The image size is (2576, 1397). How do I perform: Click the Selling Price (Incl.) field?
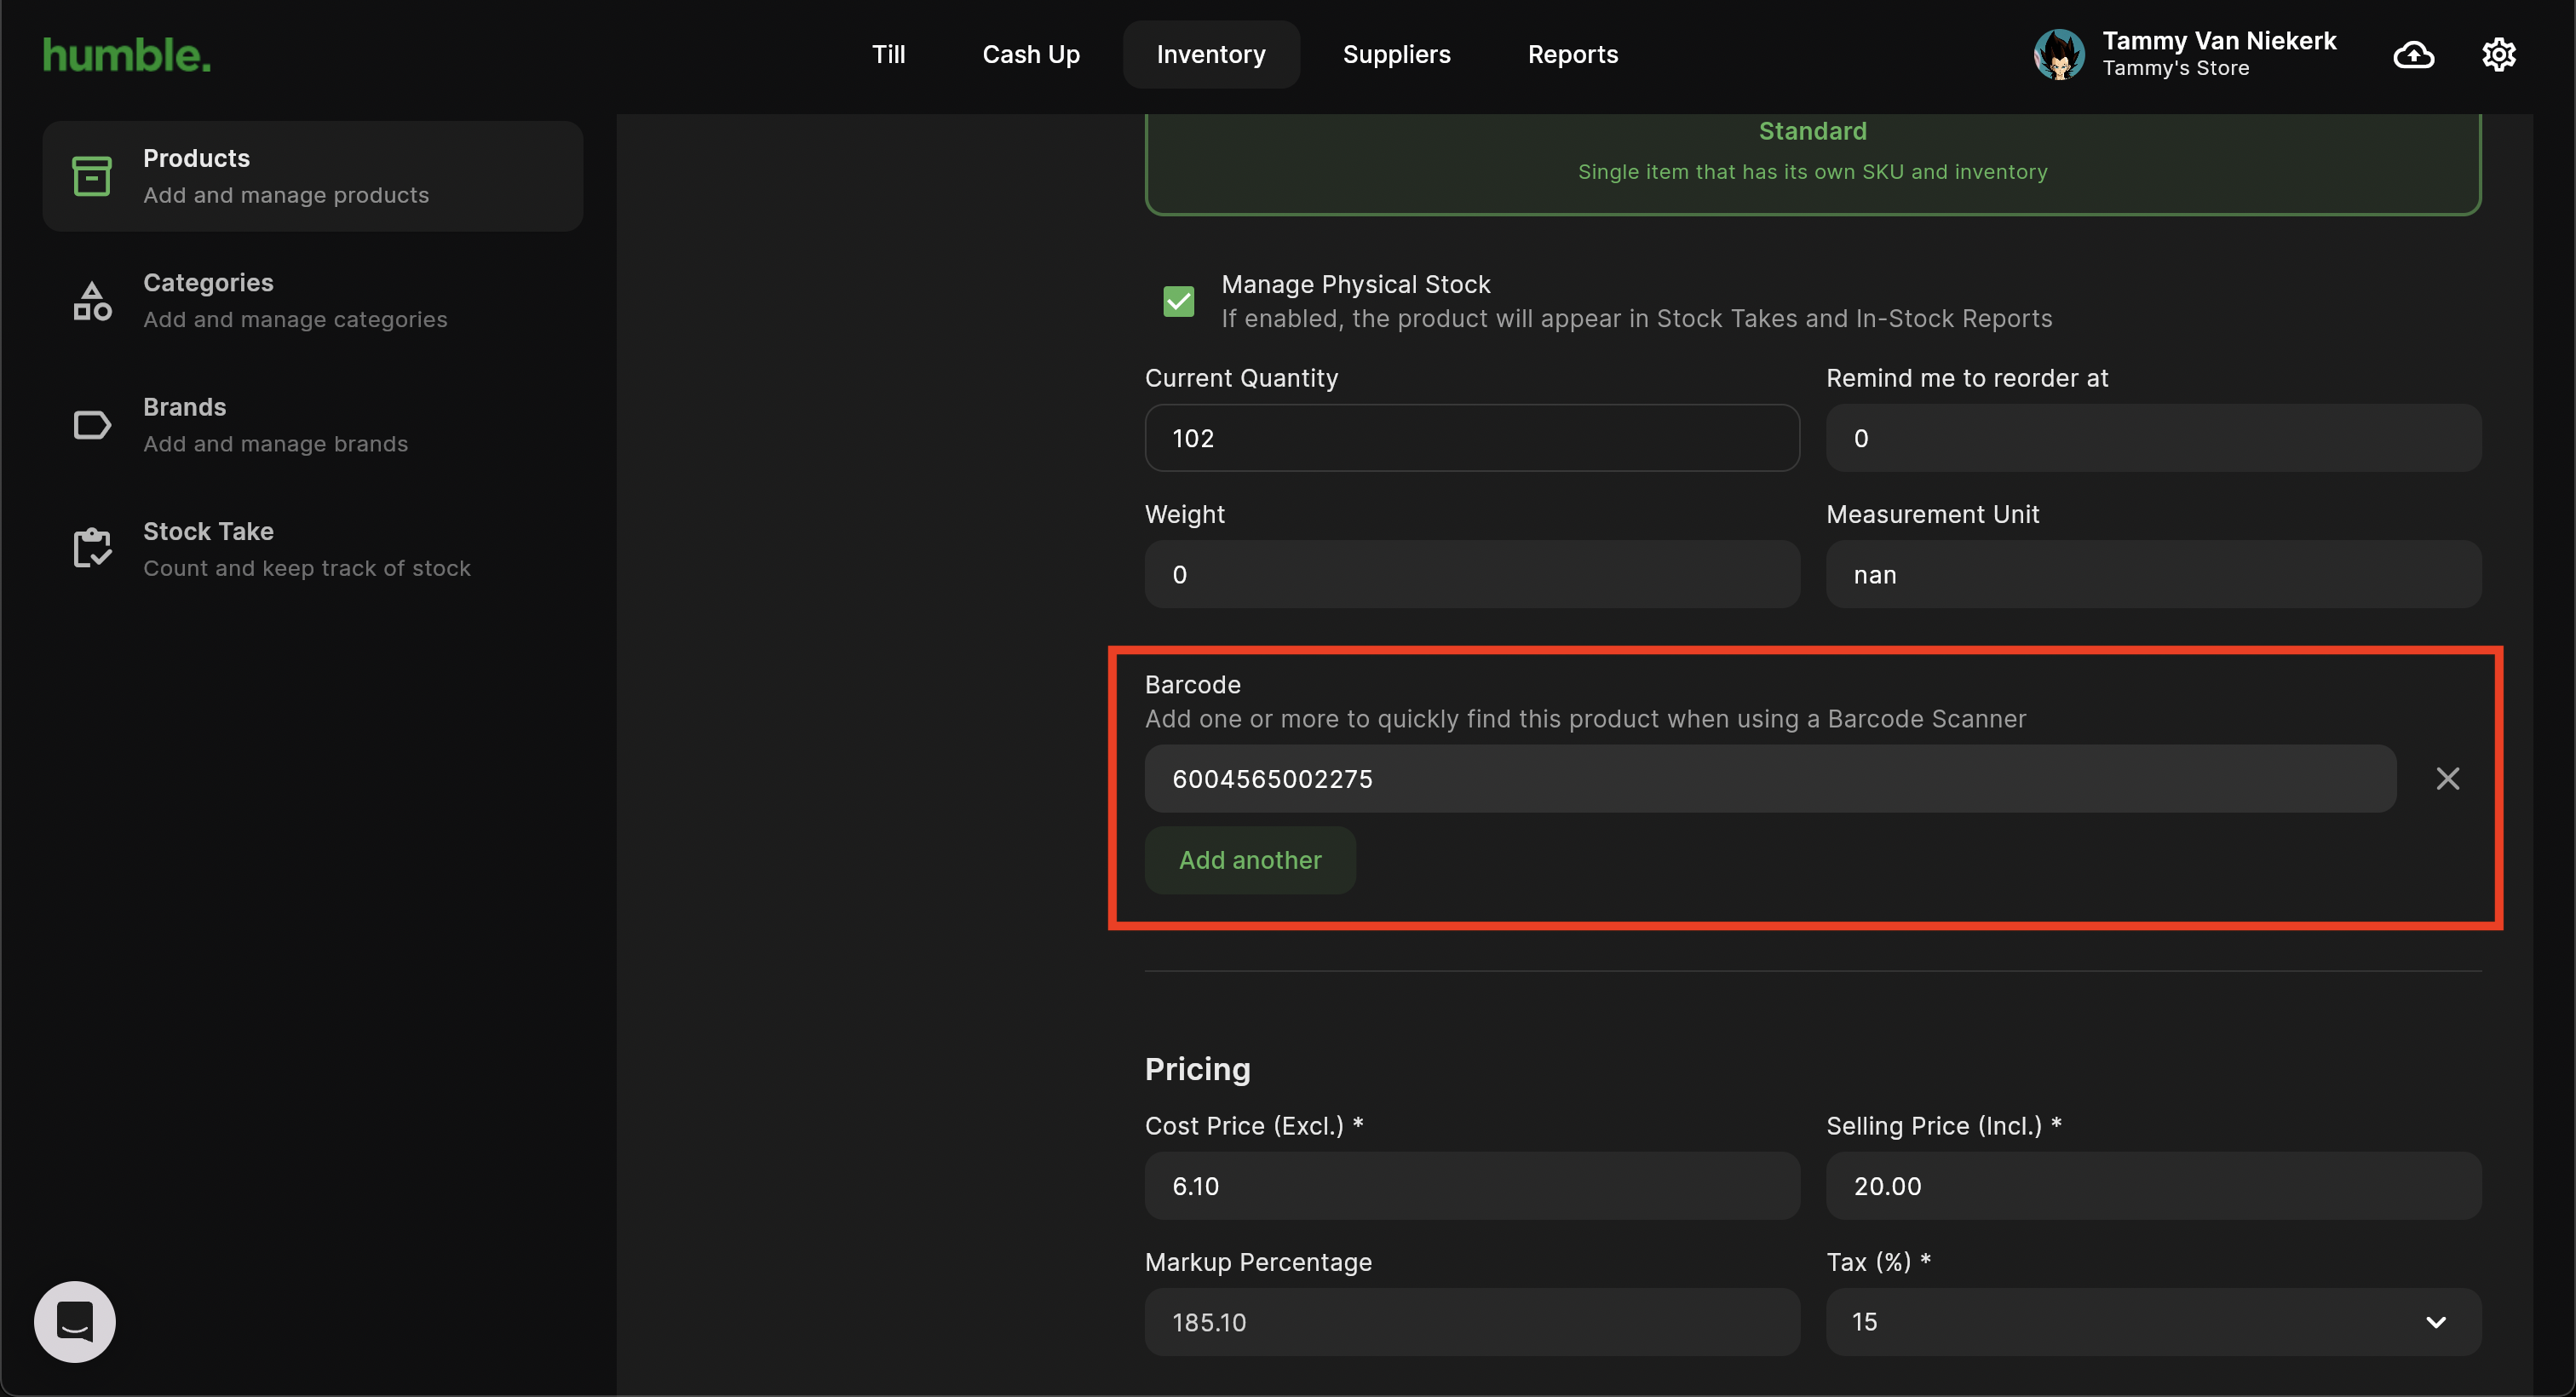2153,1185
